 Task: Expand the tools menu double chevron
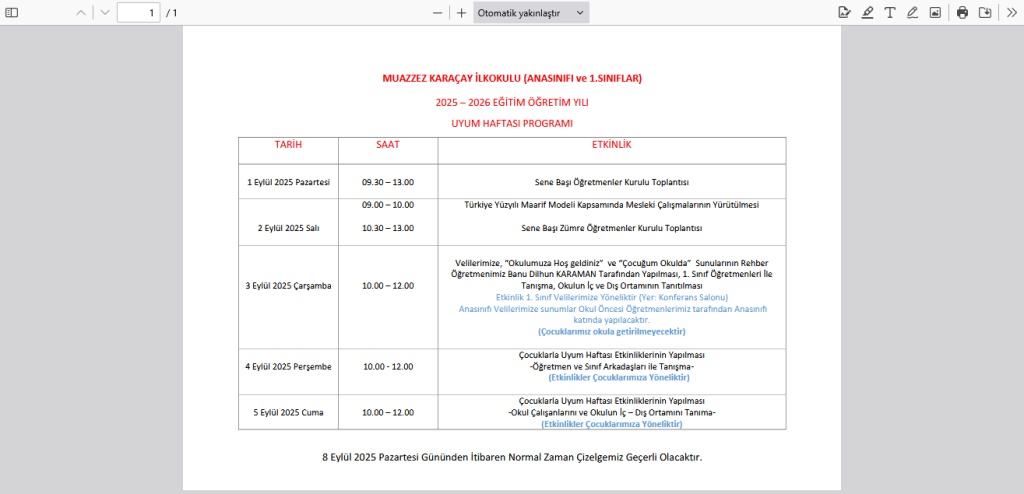pyautogui.click(x=1011, y=13)
